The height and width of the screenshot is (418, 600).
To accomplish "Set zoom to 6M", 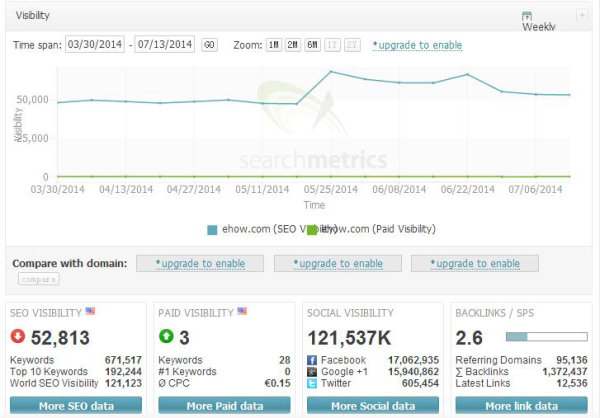I will pyautogui.click(x=312, y=45).
